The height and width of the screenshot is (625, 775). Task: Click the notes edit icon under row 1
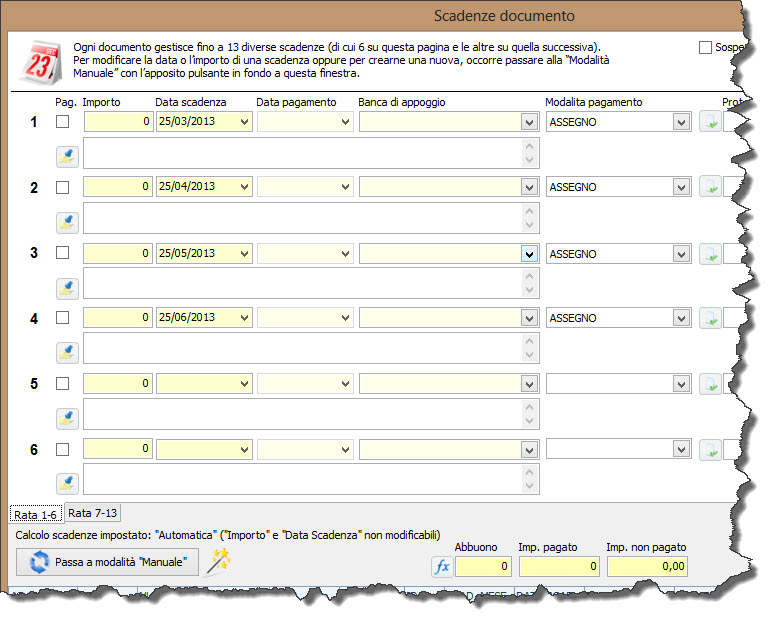[x=67, y=155]
